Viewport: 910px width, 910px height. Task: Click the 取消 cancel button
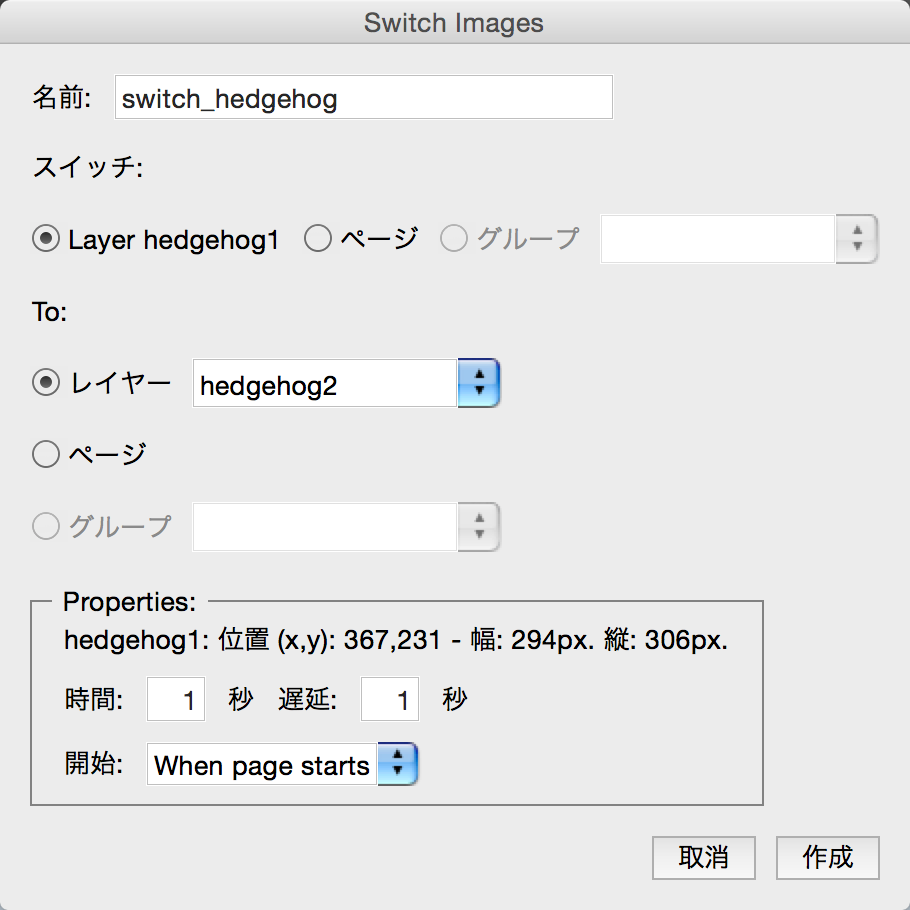tap(703, 858)
